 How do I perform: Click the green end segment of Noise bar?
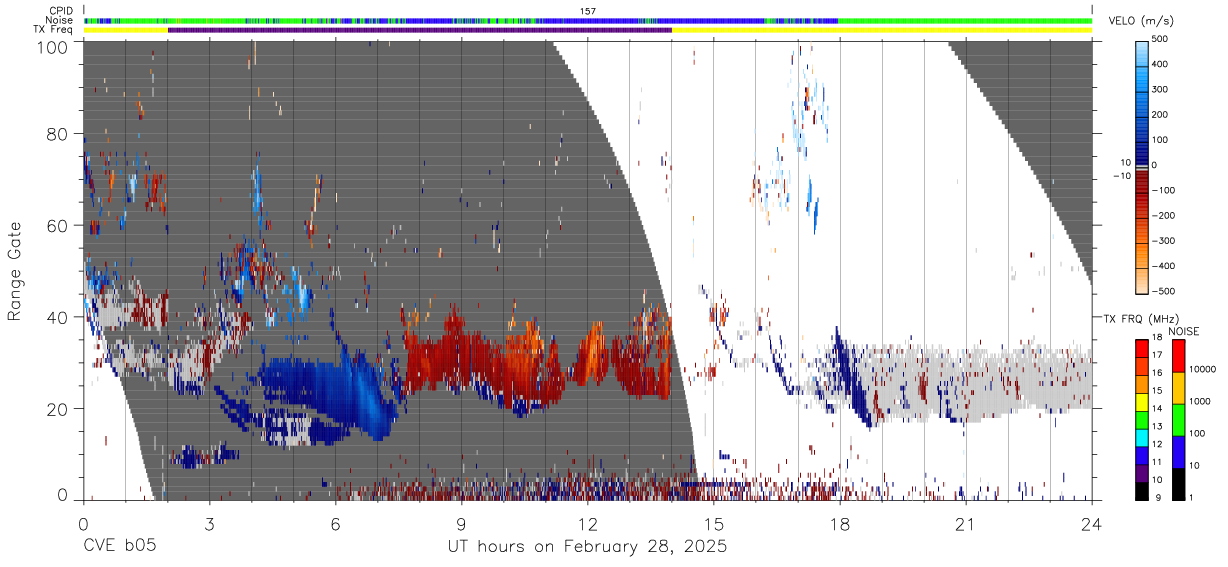[965, 20]
